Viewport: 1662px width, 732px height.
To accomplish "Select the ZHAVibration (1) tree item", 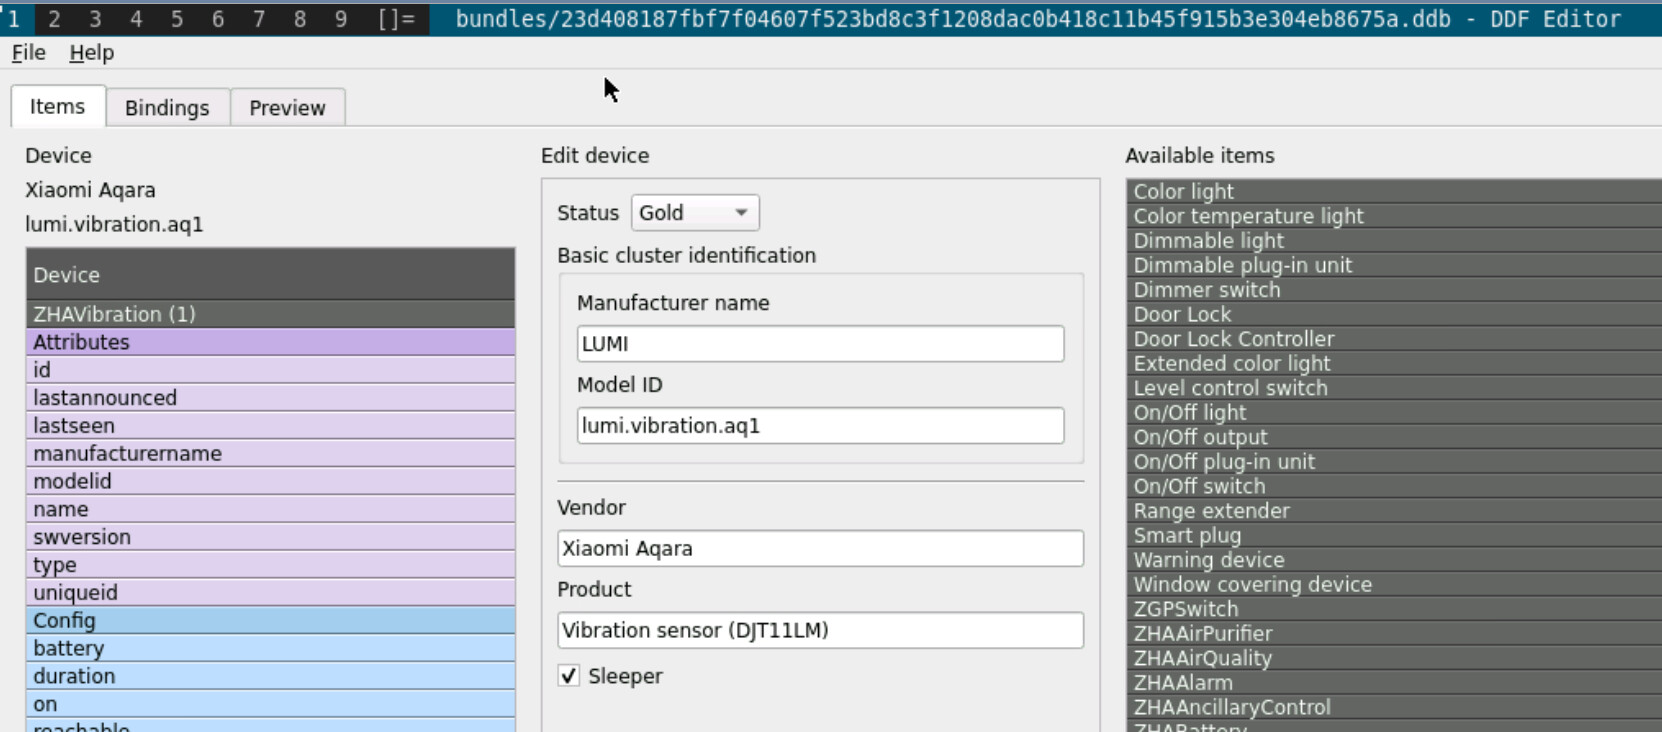I will click(271, 314).
